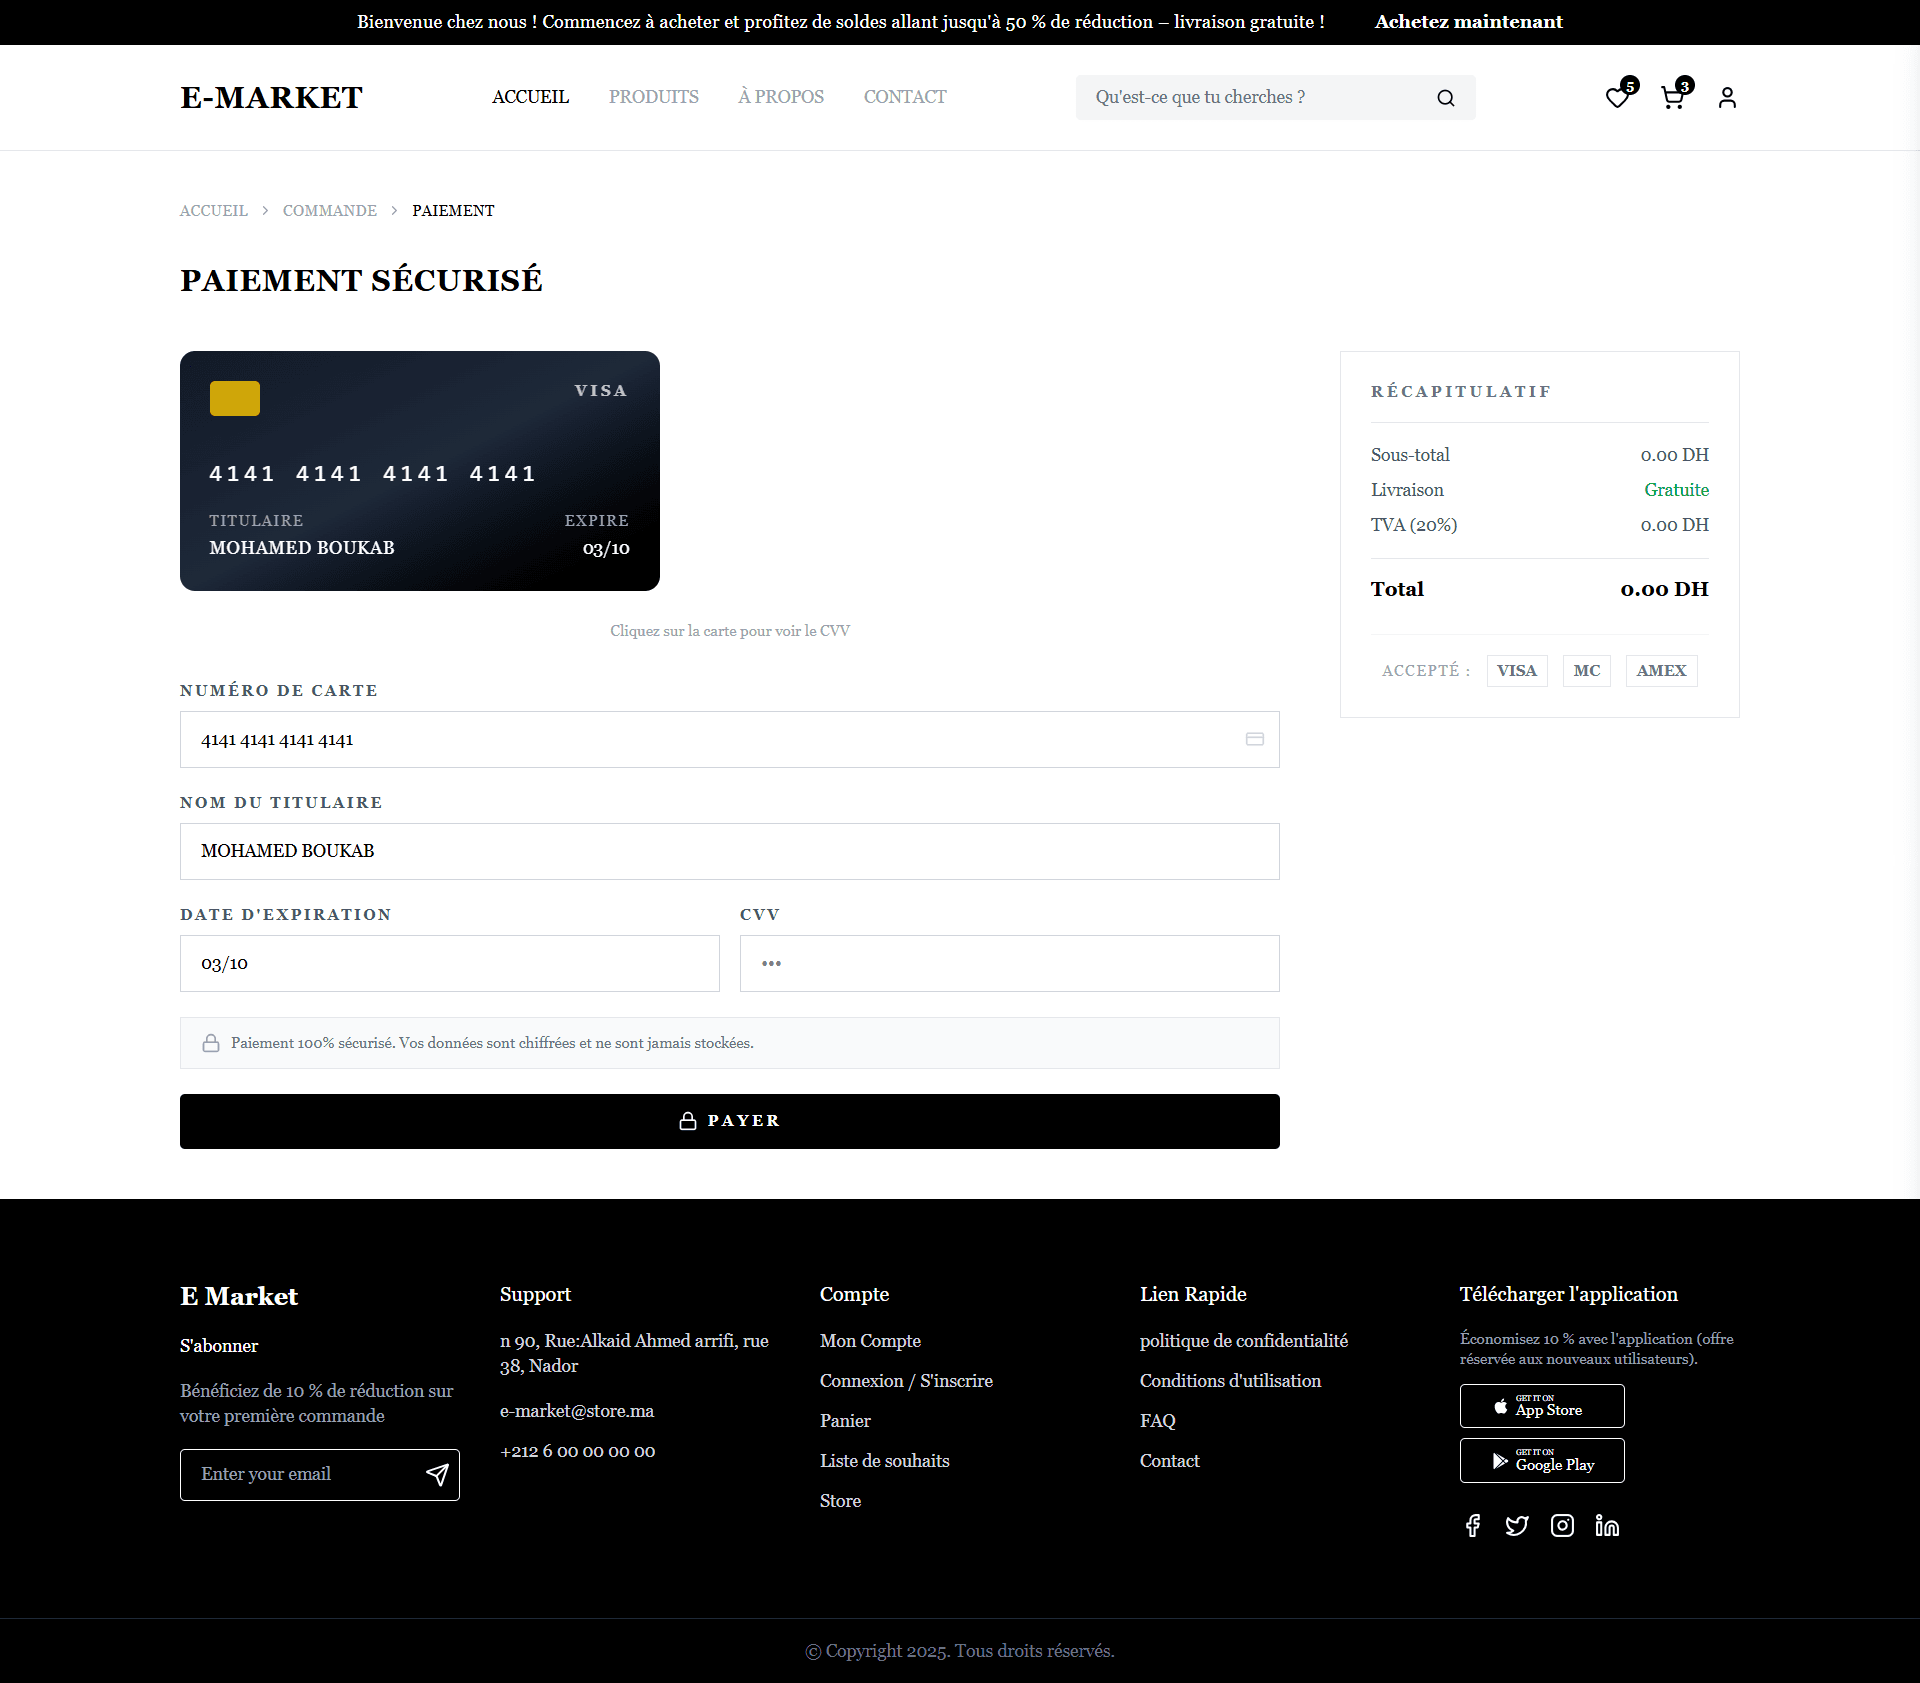
Task: Open Conditions d'utilisation link
Action: click(x=1230, y=1381)
